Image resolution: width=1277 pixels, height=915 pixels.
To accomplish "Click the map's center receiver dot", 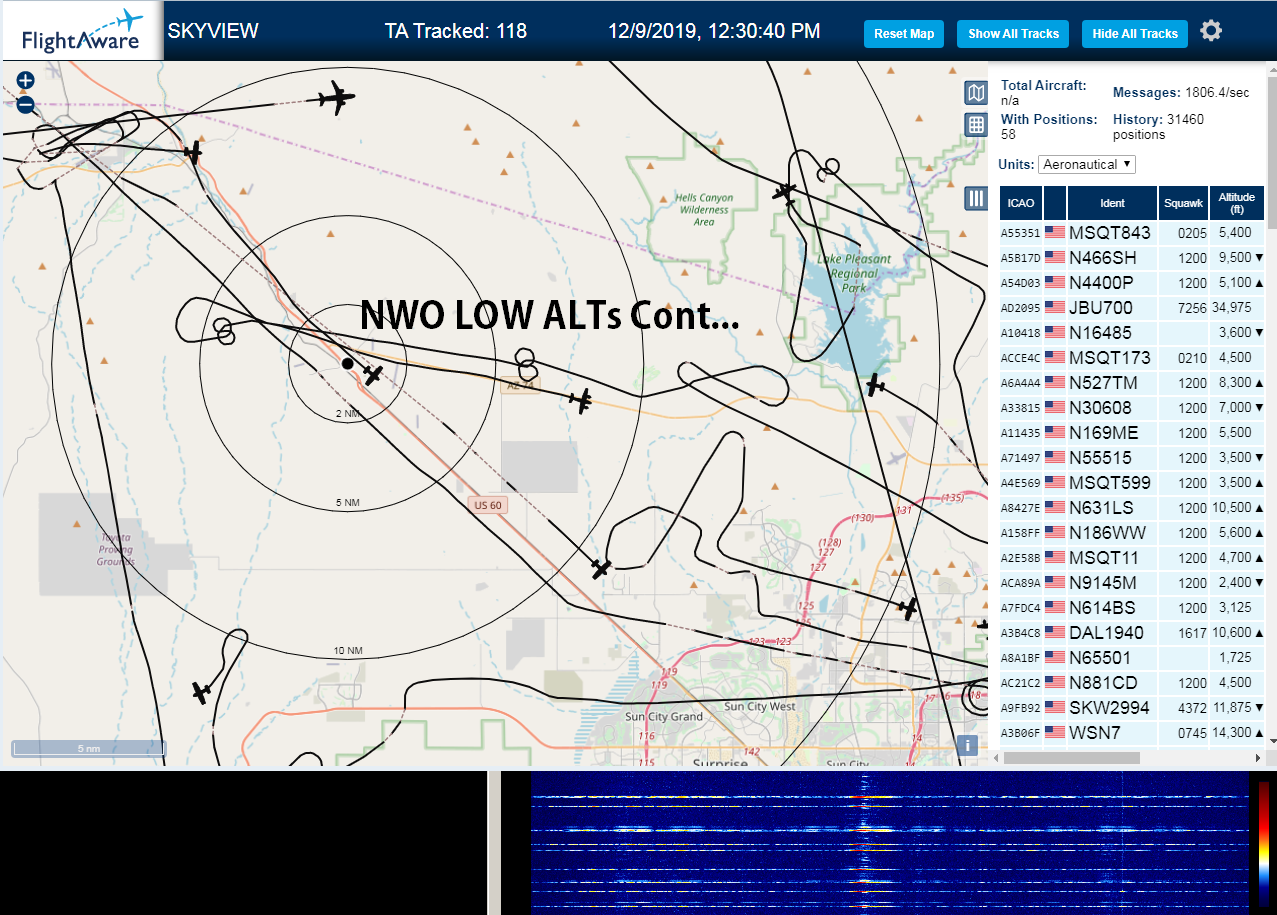I will tap(347, 363).
